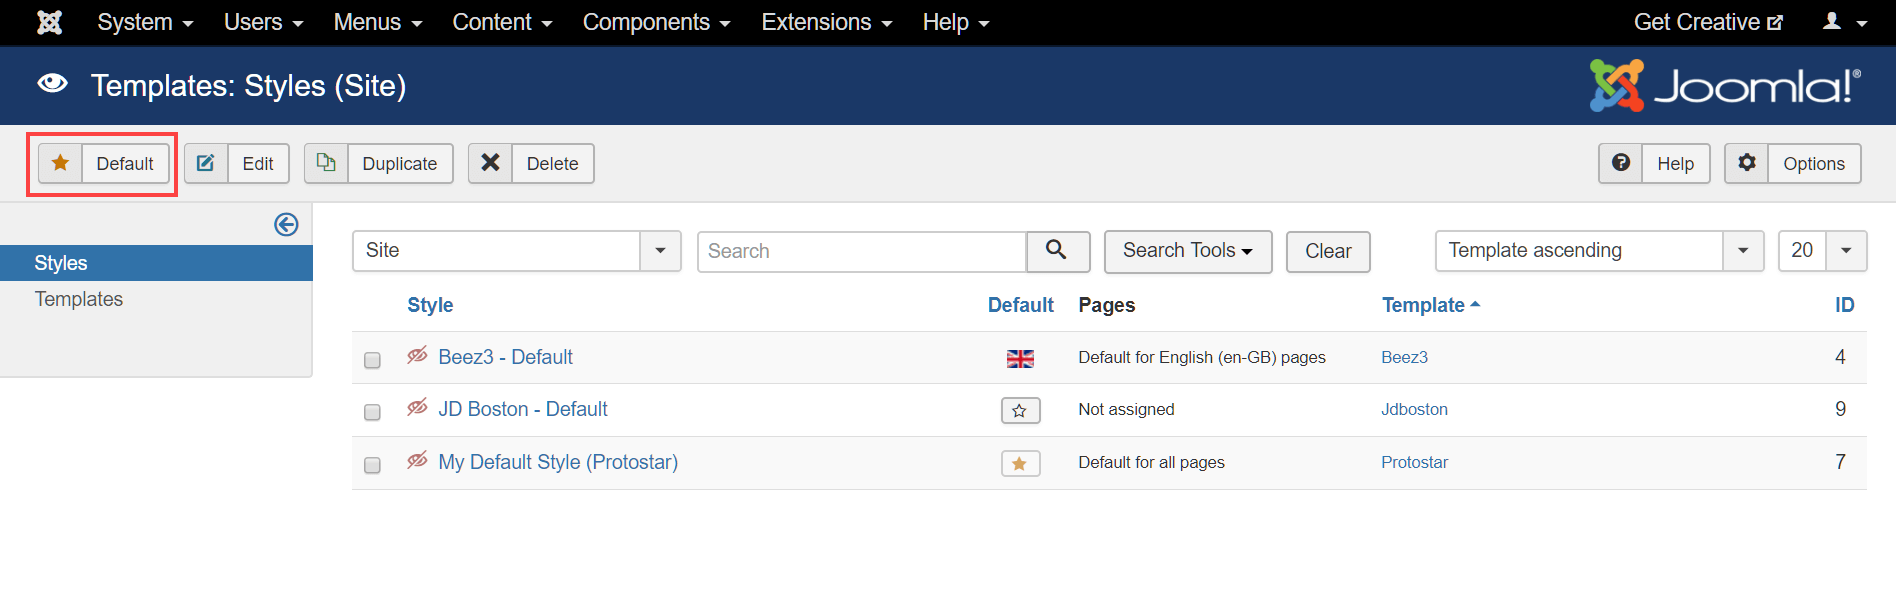Click the British flag in the Beez3 row
The height and width of the screenshot is (609, 1896).
[x=1020, y=358]
